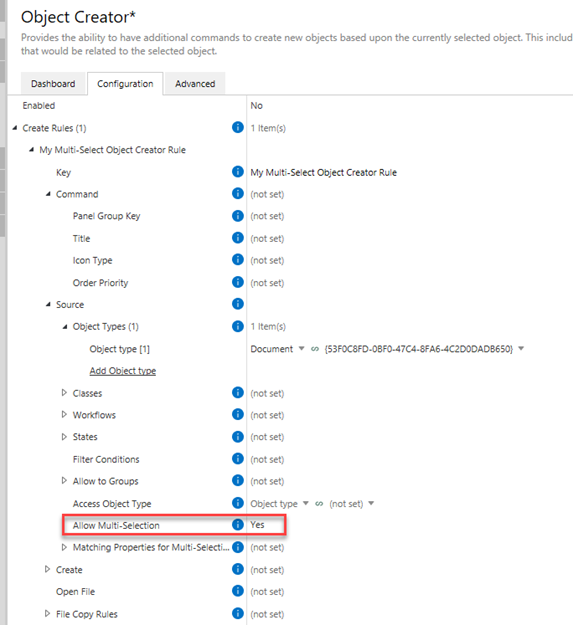Expand the Allow to Groups node
Viewport: 573px width, 625px height.
tap(64, 481)
